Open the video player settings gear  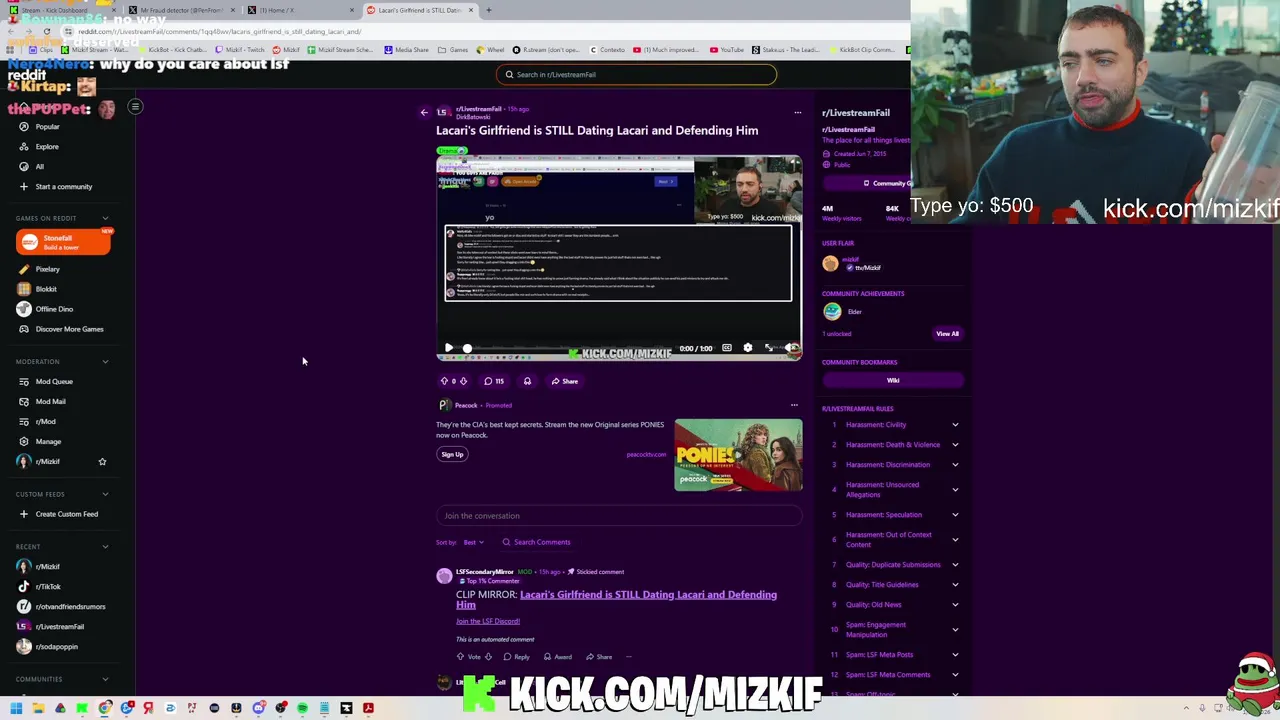[747, 348]
